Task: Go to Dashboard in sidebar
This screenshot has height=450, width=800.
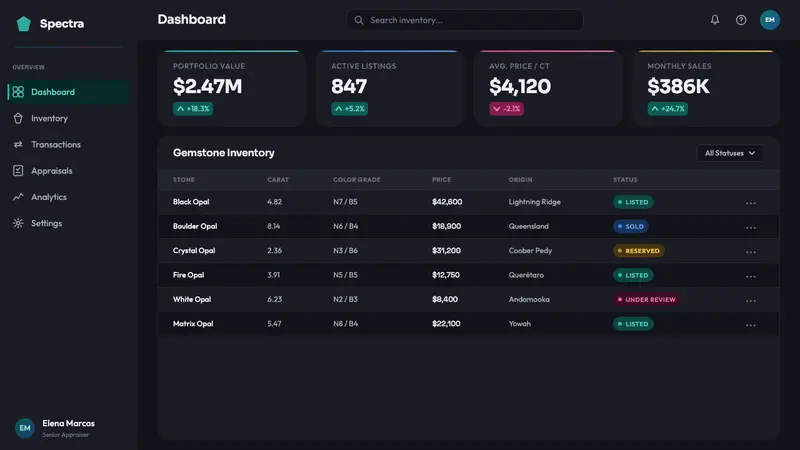Action: click(x=68, y=92)
